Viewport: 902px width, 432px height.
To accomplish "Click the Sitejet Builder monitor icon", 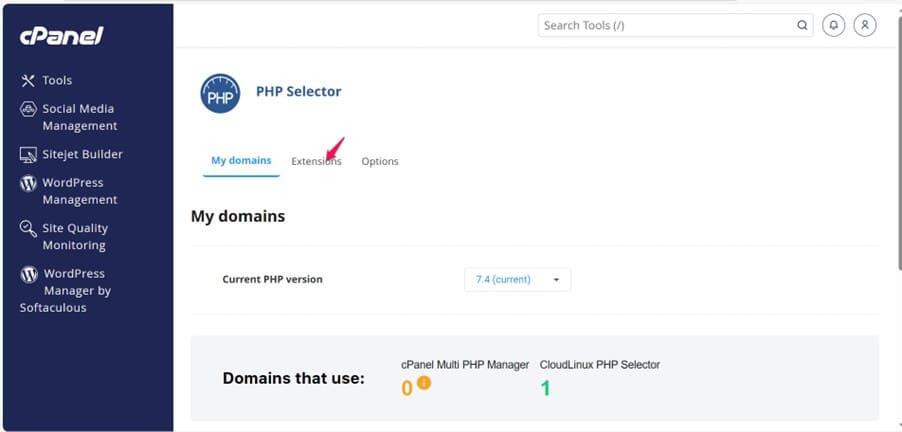I will tap(28, 154).
